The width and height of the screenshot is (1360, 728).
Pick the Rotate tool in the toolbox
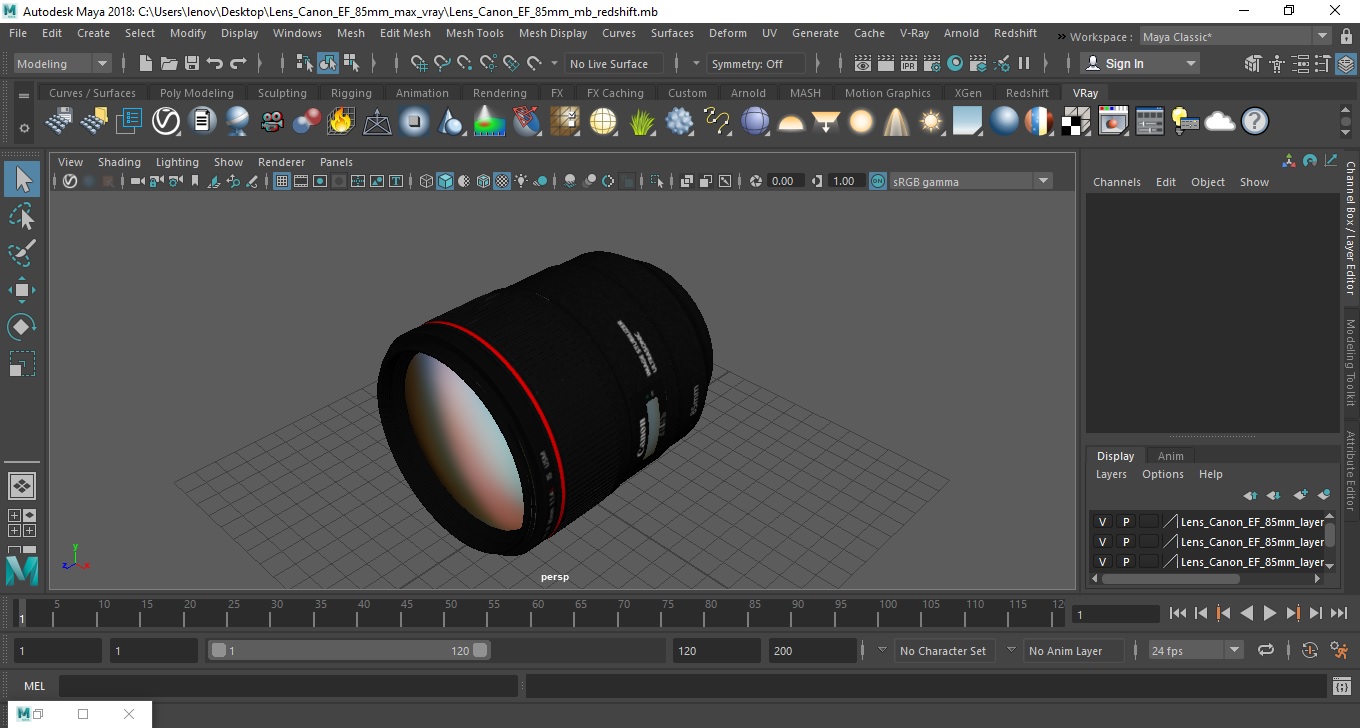[x=22, y=327]
